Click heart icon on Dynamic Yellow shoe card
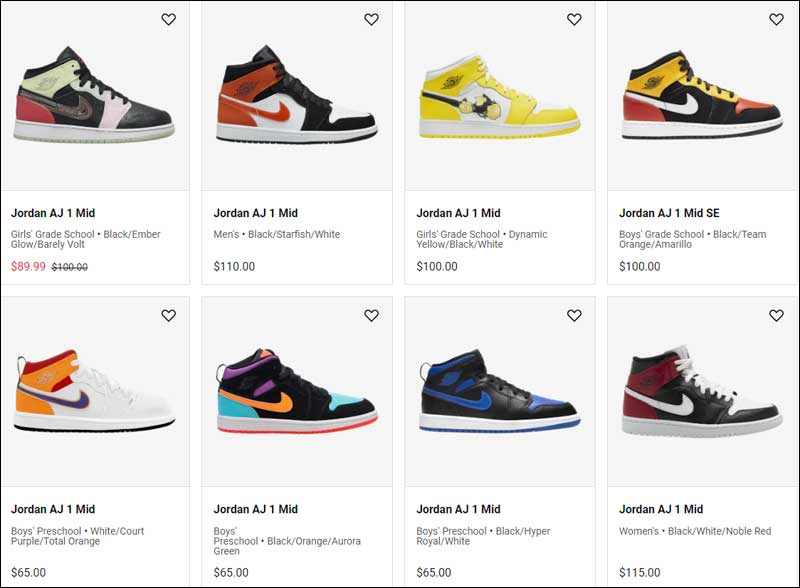Viewport: 800px width, 588px height. pos(574,19)
